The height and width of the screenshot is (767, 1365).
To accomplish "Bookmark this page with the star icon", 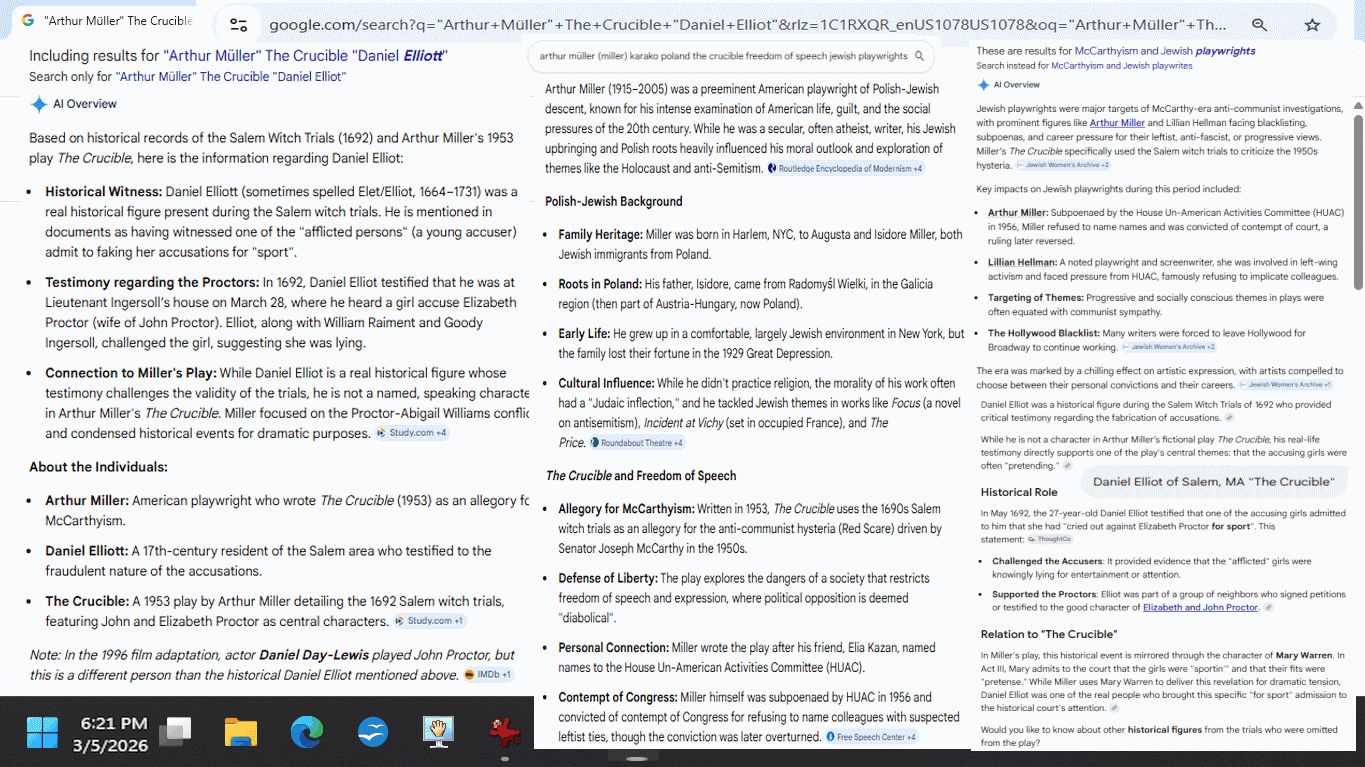I will click(1312, 24).
